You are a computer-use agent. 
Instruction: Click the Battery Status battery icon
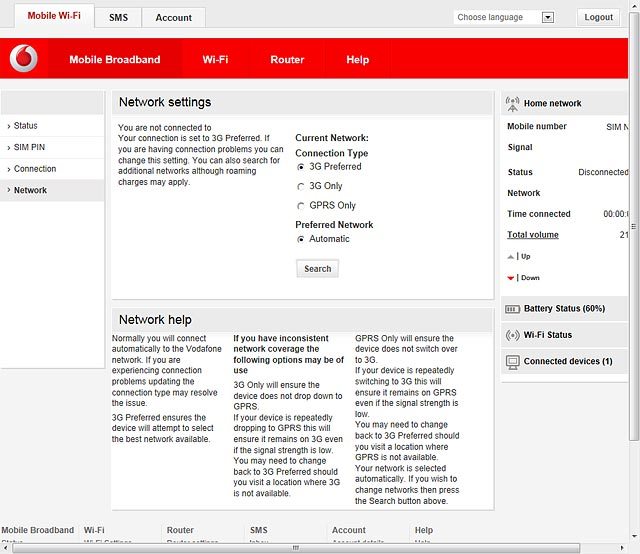click(x=512, y=309)
